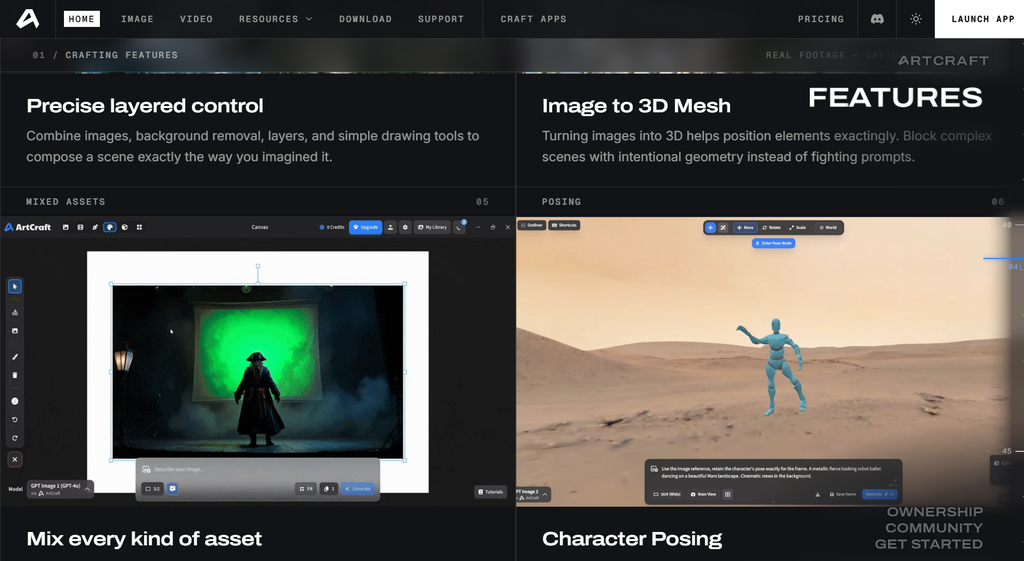Jump to the OWNERSHIP section link
Screen dimensions: 1024x561
point(935,512)
